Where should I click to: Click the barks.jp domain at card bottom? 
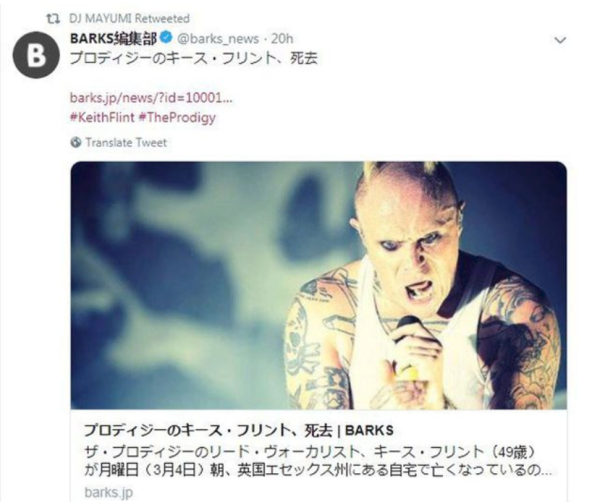[108, 492]
